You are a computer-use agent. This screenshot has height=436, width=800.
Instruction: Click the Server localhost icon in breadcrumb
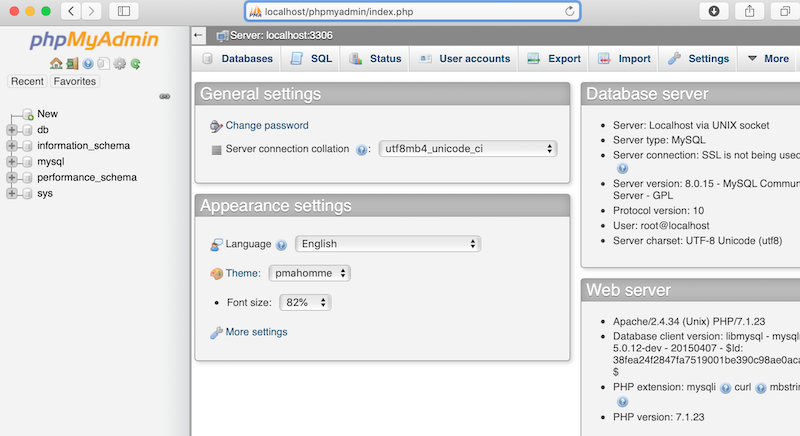point(222,36)
